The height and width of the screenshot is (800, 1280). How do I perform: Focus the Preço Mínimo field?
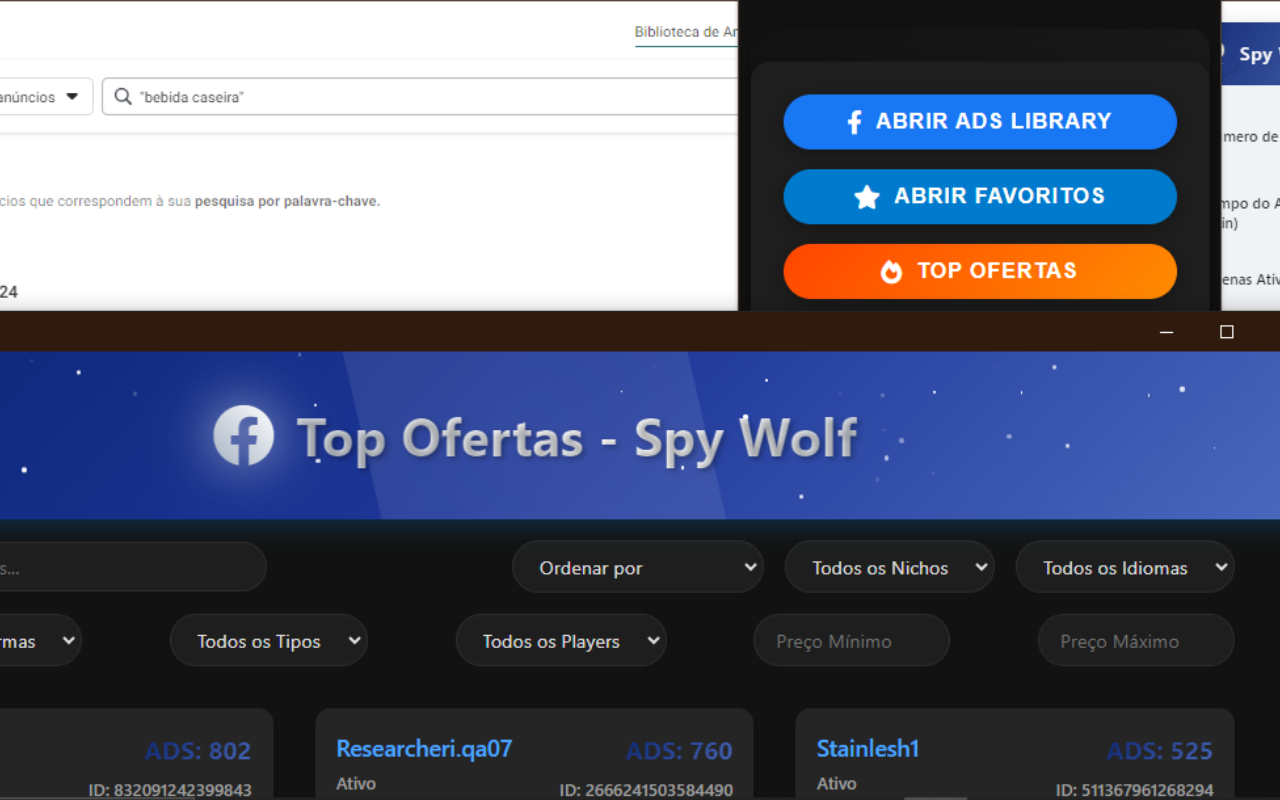click(x=851, y=641)
